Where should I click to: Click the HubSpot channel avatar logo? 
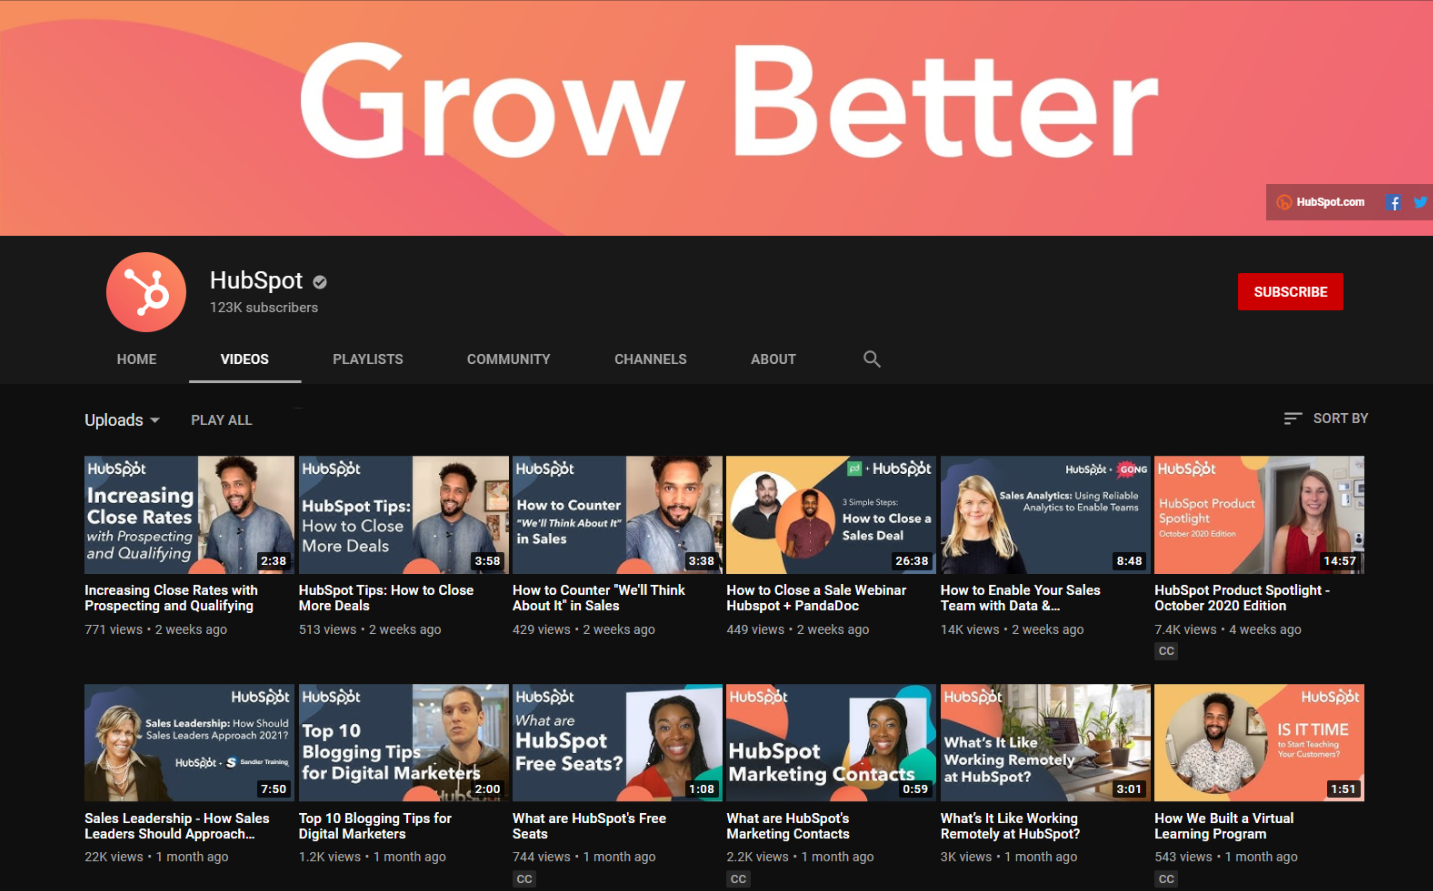(x=146, y=292)
